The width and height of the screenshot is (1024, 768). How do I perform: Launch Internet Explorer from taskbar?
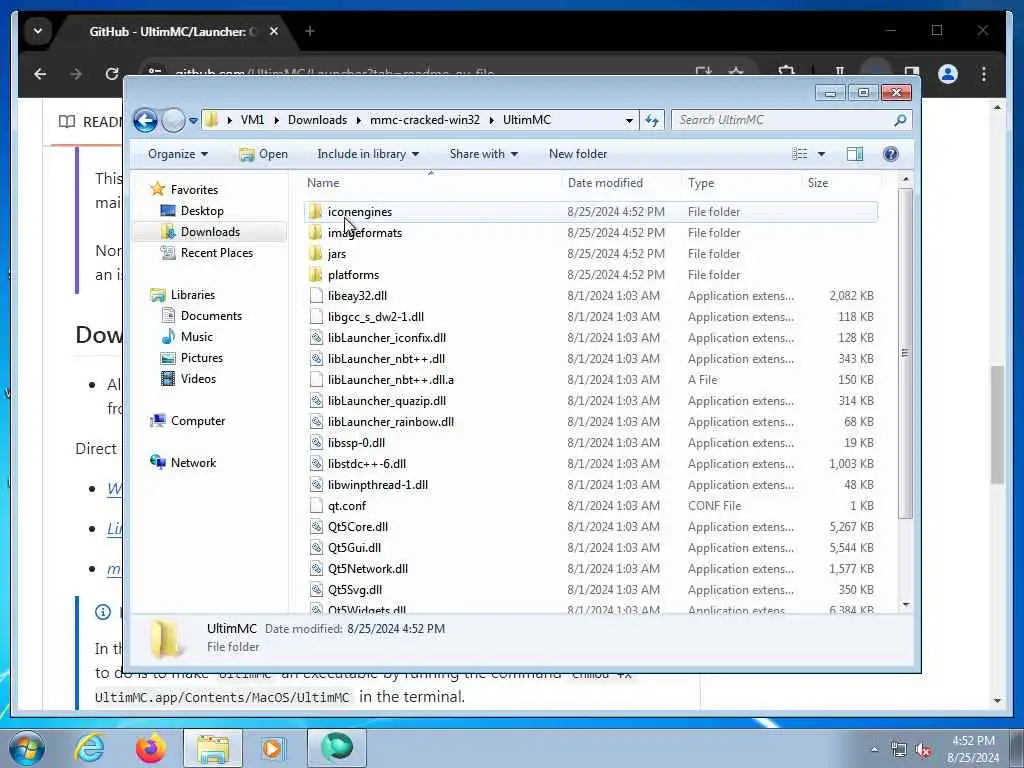[x=89, y=748]
